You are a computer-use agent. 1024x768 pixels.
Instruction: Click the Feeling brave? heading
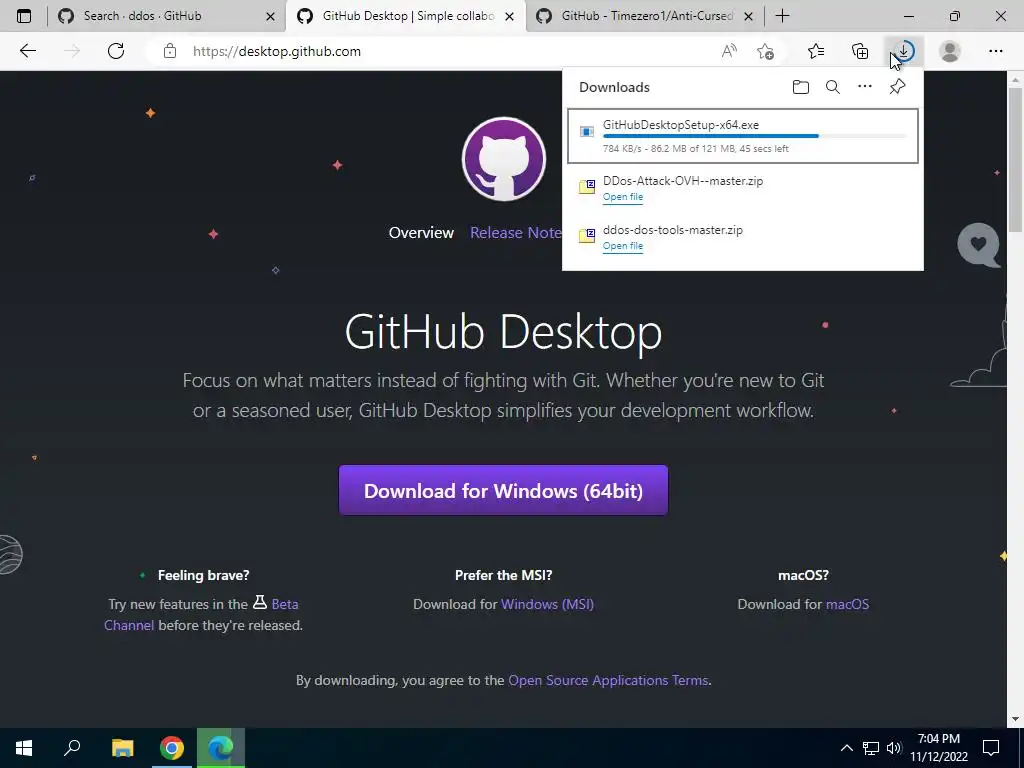click(x=203, y=575)
